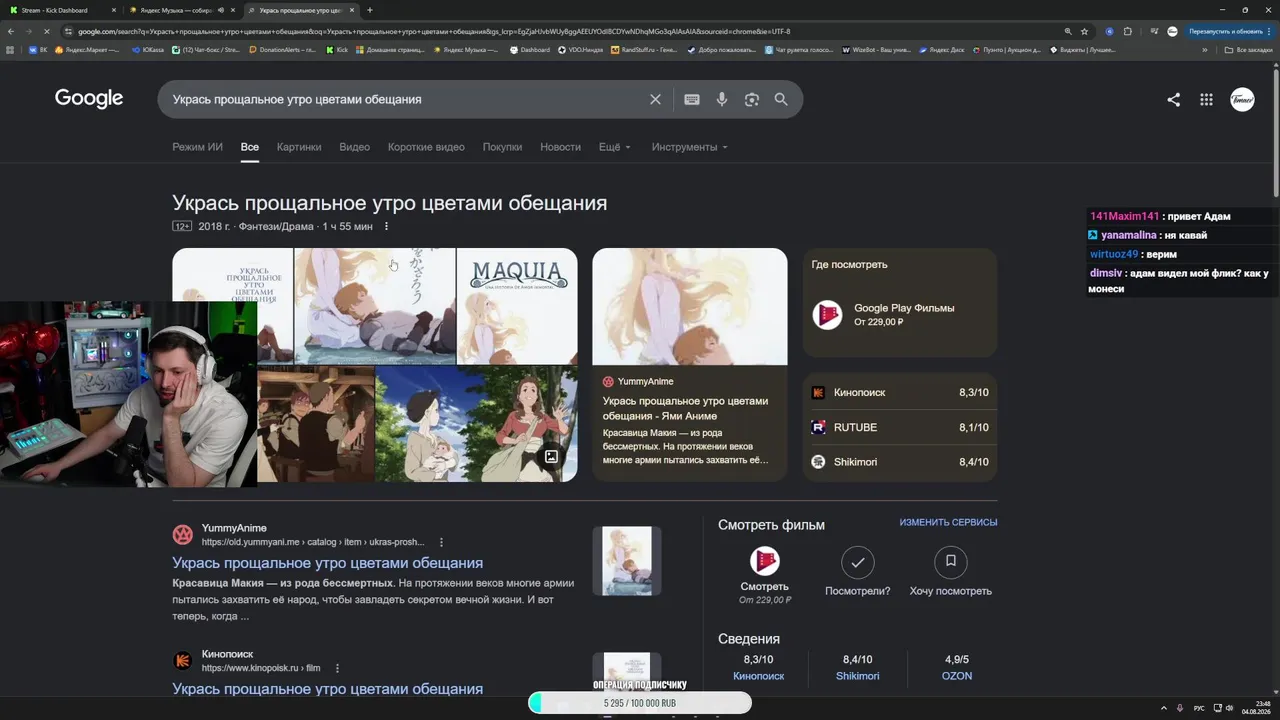Open the Кинопоиск 8,3/10 rating row
Image resolution: width=1280 pixels, height=720 pixels.
click(x=900, y=393)
